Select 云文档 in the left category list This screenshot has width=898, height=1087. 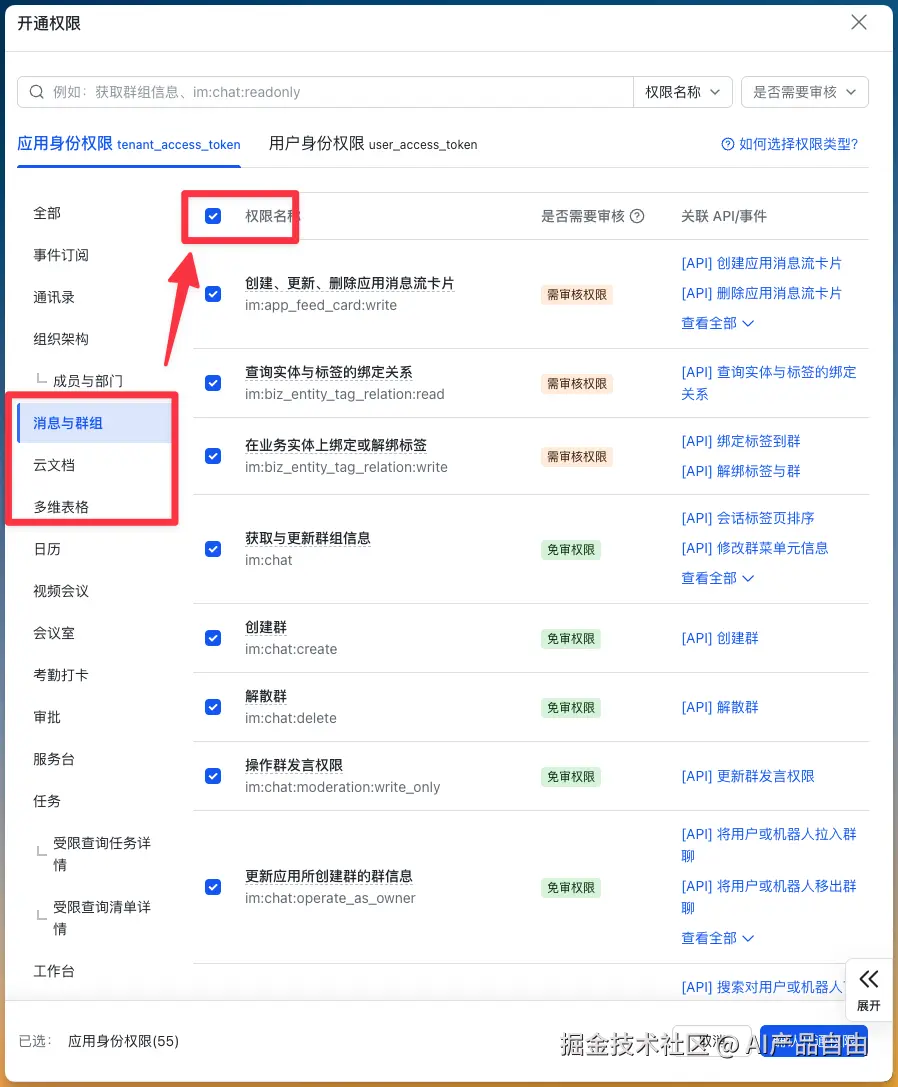[63, 465]
